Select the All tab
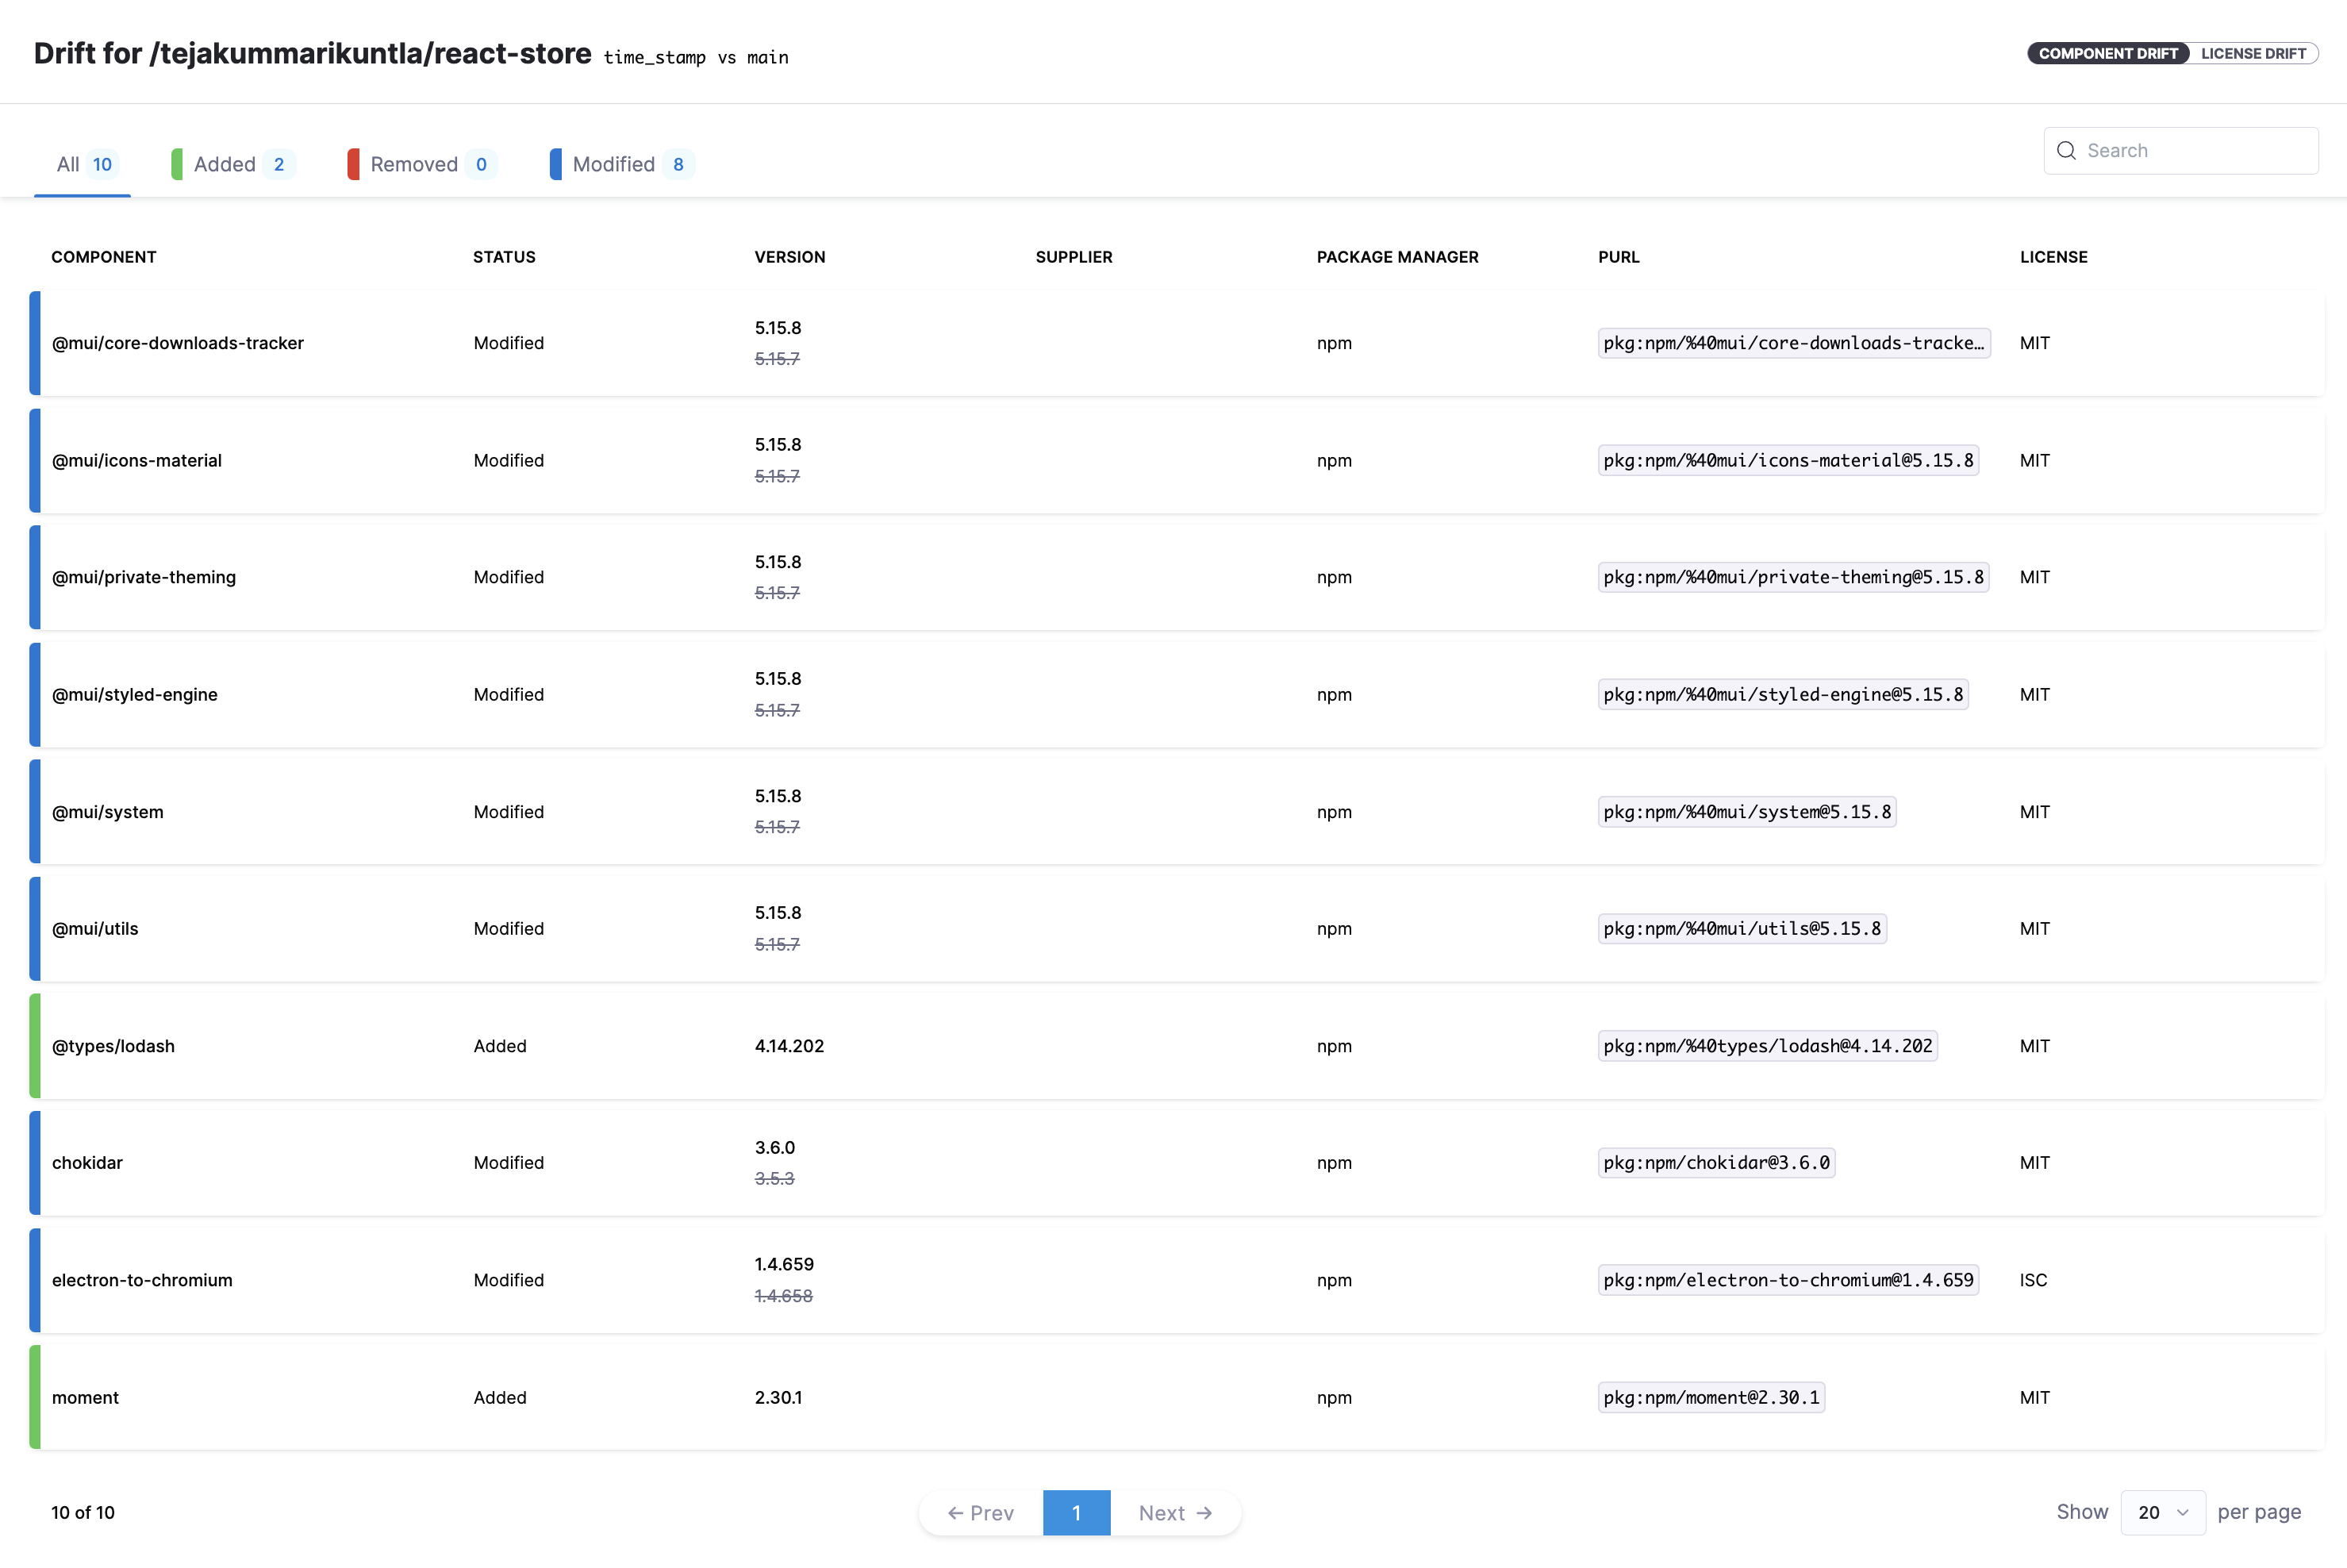2347x1568 pixels. point(83,164)
